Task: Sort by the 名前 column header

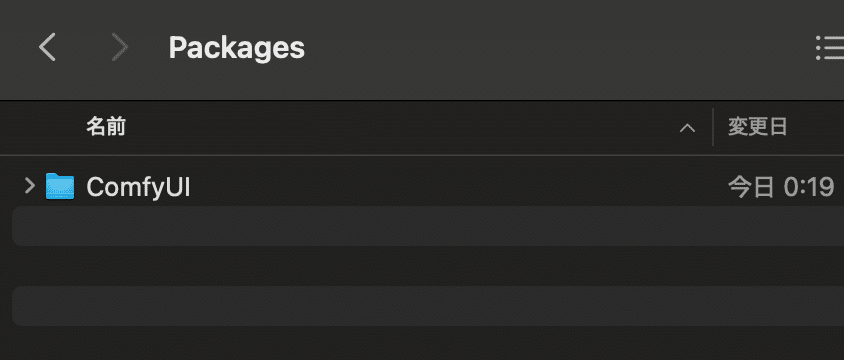Action: 106,127
